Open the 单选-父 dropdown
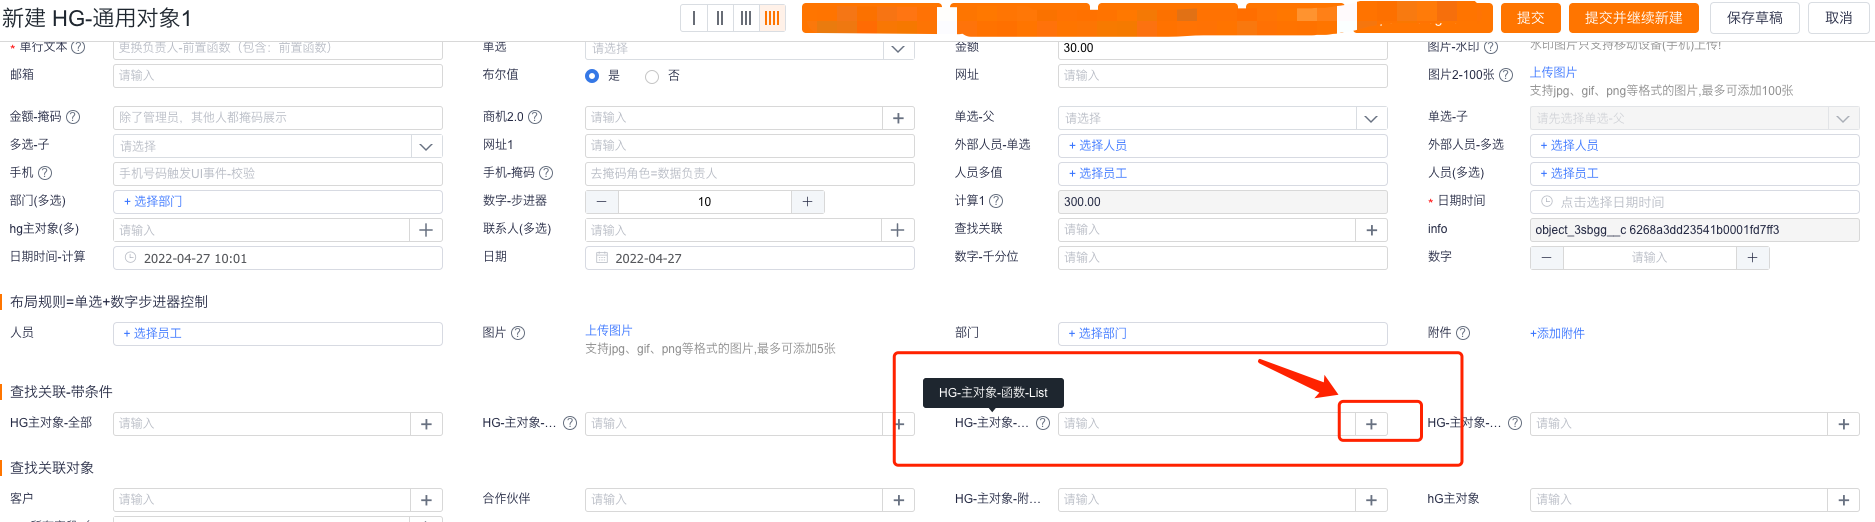Viewport: 1875px width, 522px height. [x=1371, y=118]
